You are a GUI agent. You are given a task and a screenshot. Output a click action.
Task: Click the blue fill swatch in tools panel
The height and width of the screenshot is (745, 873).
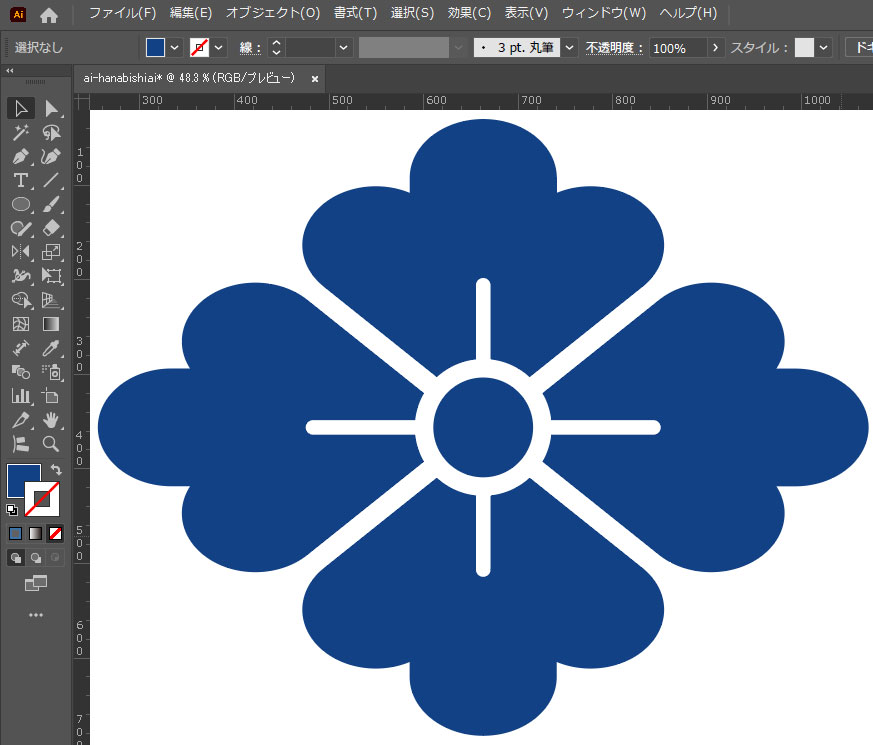pyautogui.click(x=22, y=480)
